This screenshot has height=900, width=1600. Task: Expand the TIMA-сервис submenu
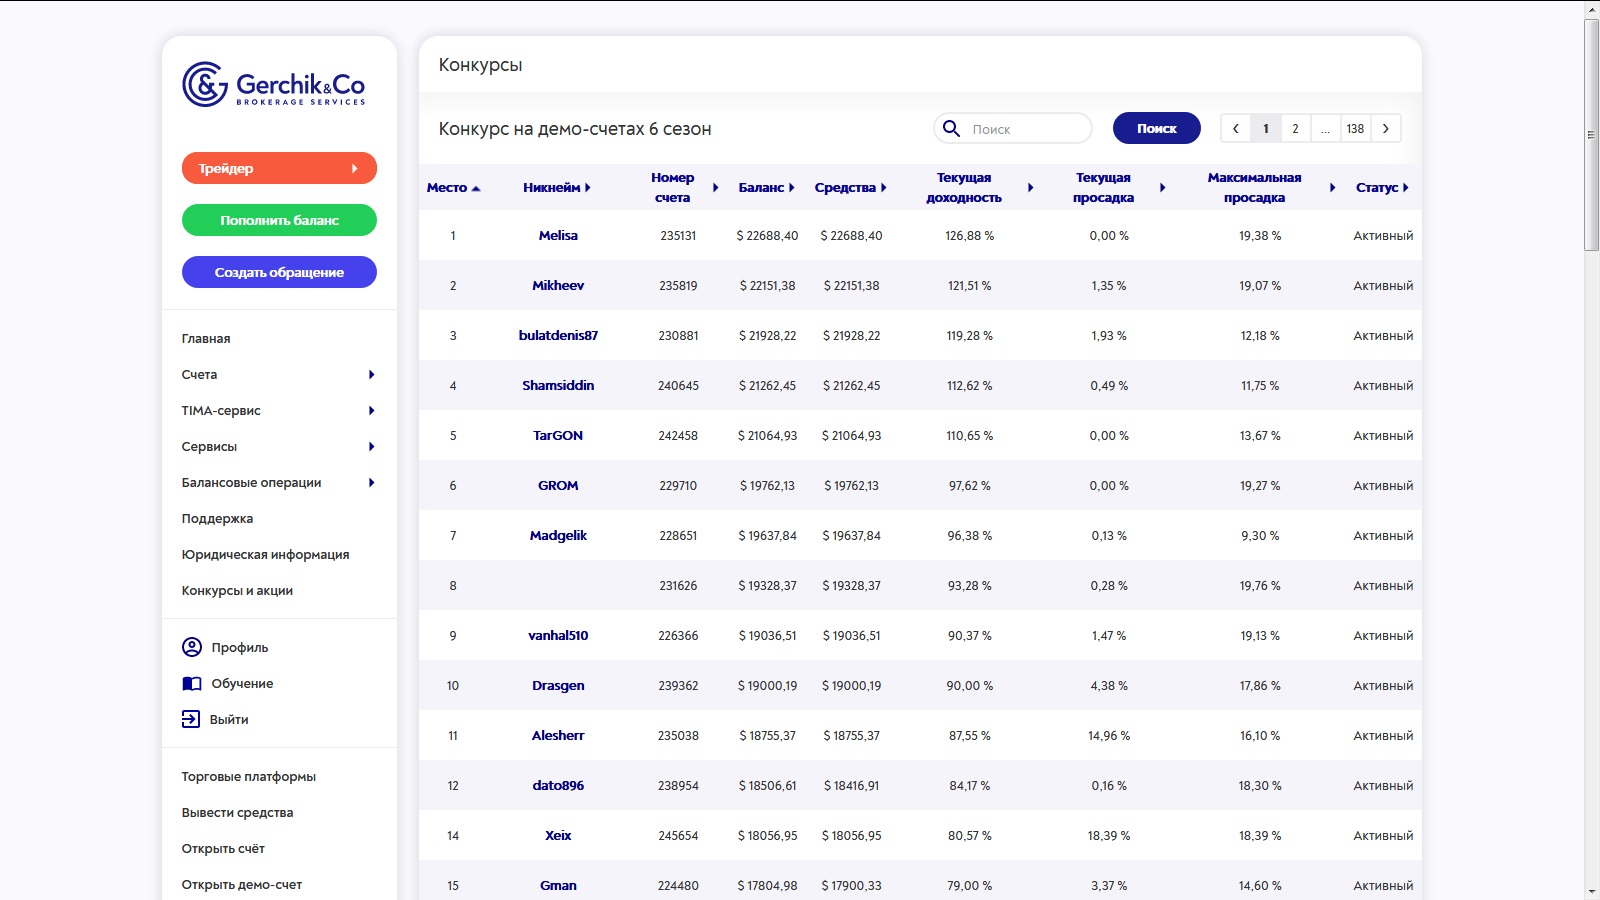(278, 411)
